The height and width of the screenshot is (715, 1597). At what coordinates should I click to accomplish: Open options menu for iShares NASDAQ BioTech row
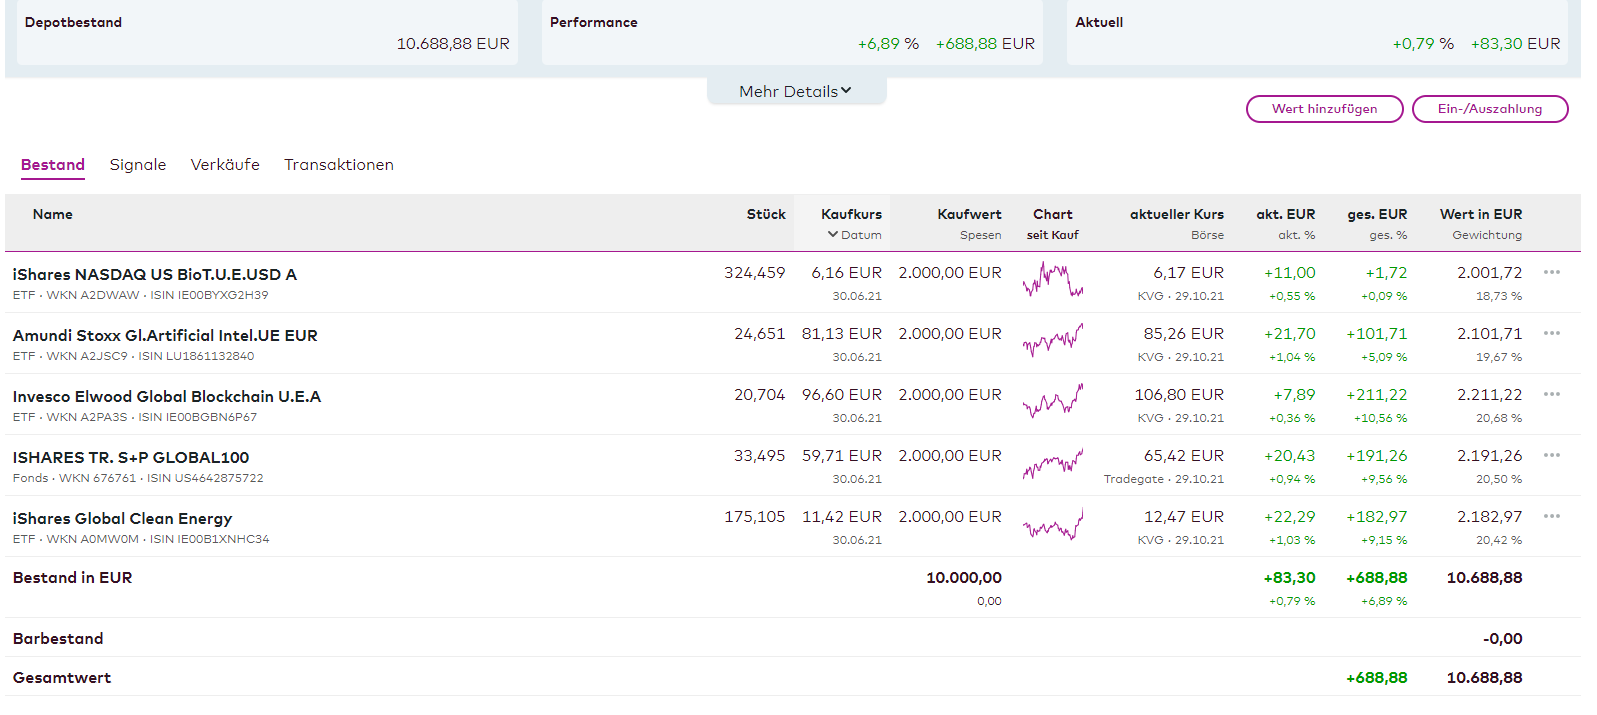(x=1551, y=272)
